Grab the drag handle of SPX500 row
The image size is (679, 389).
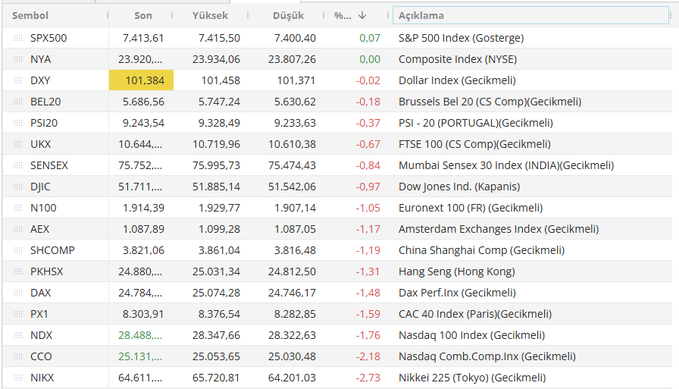[x=18, y=38]
